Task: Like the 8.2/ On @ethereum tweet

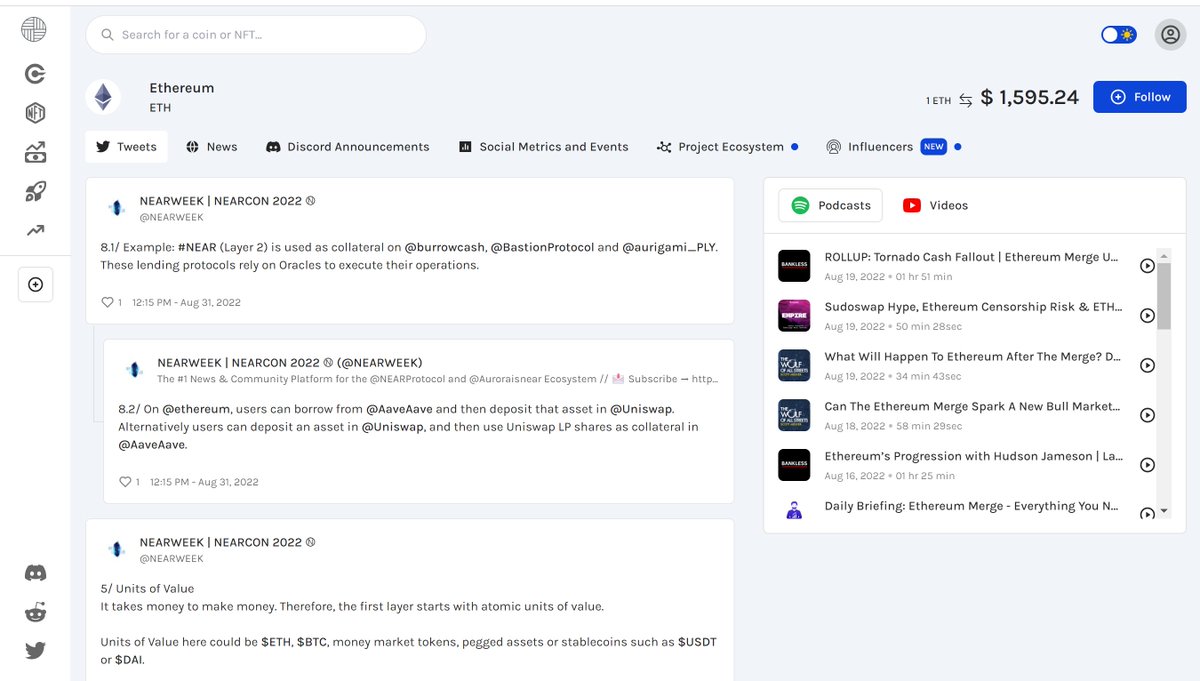Action: [x=125, y=482]
